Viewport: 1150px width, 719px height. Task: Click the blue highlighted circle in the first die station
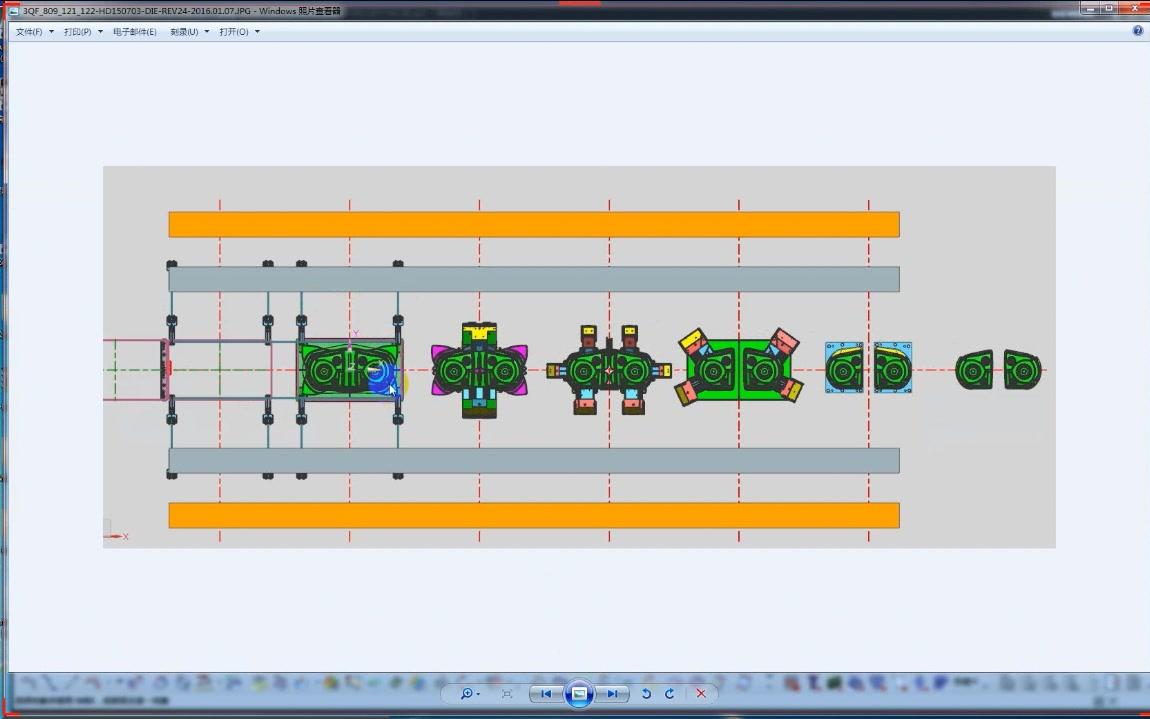380,377
